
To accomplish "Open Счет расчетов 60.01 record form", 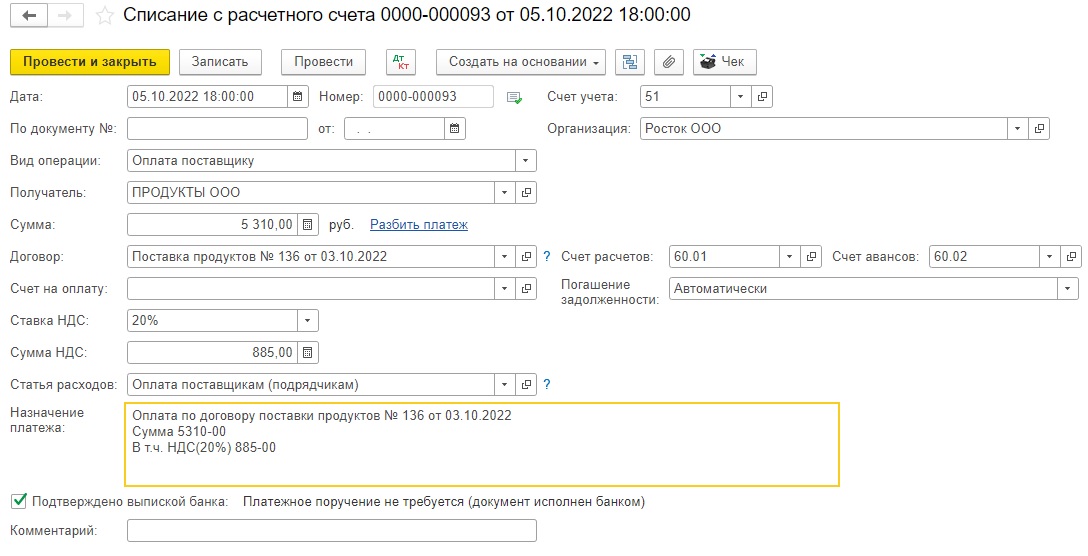I will click(x=810, y=256).
